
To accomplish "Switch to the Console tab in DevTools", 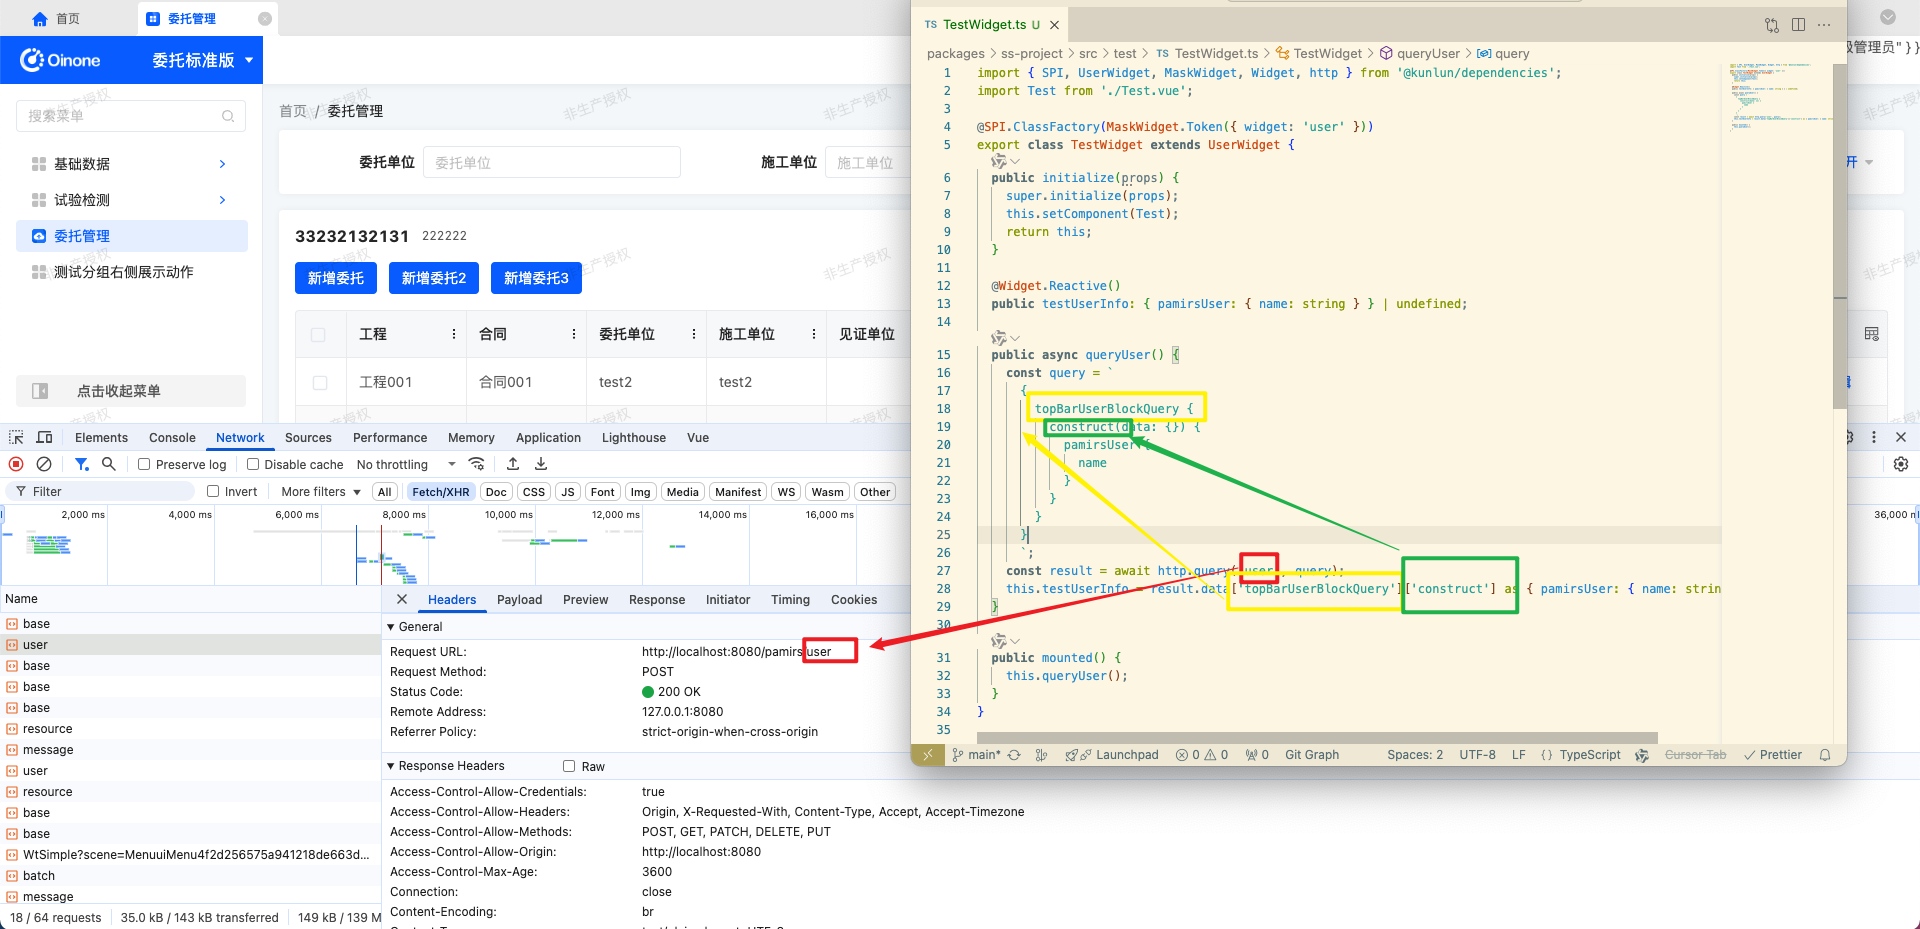I will 172,438.
